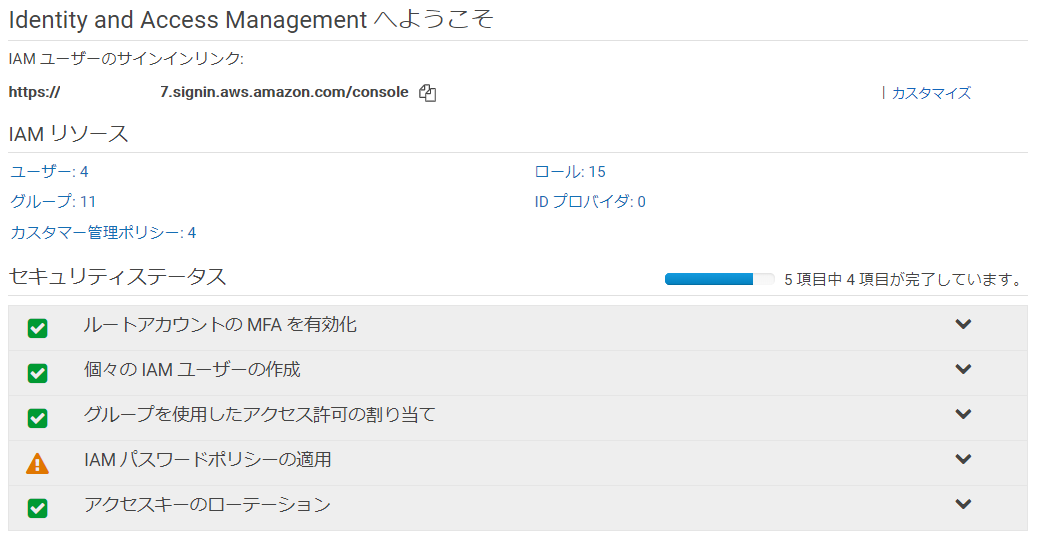Open the カスタマイズ link
This screenshot has height=553, width=1049.
pyautogui.click(x=931, y=93)
